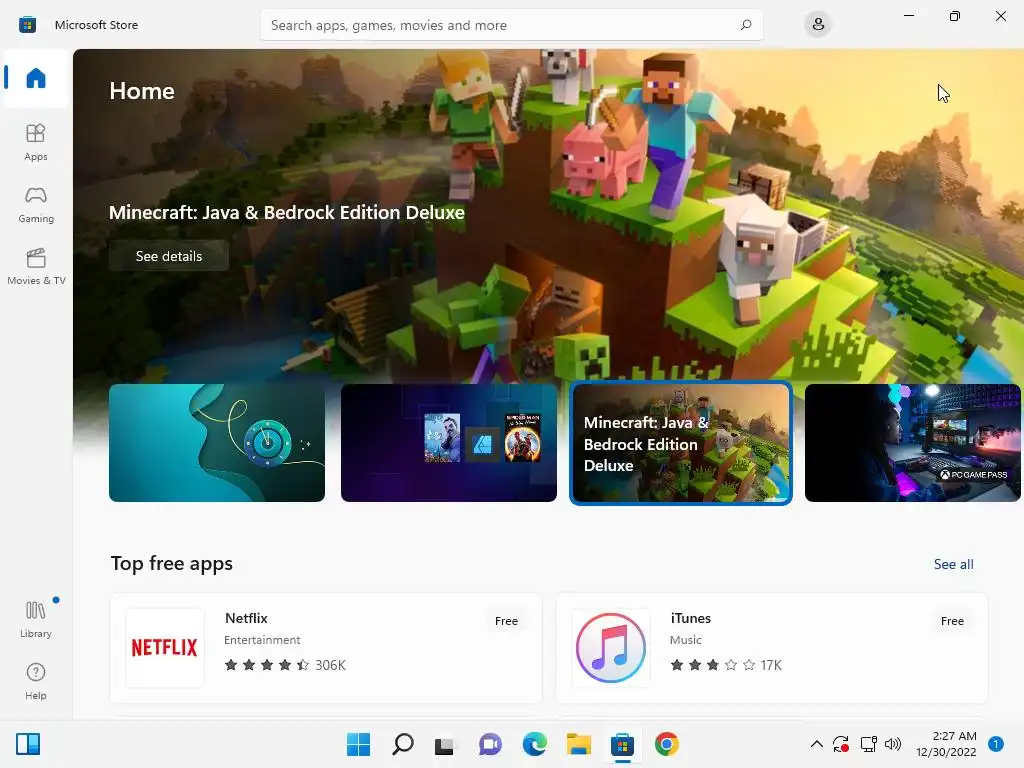This screenshot has height=768, width=1024.
Task: Click Microsoft Store taskbar icon
Action: click(622, 744)
